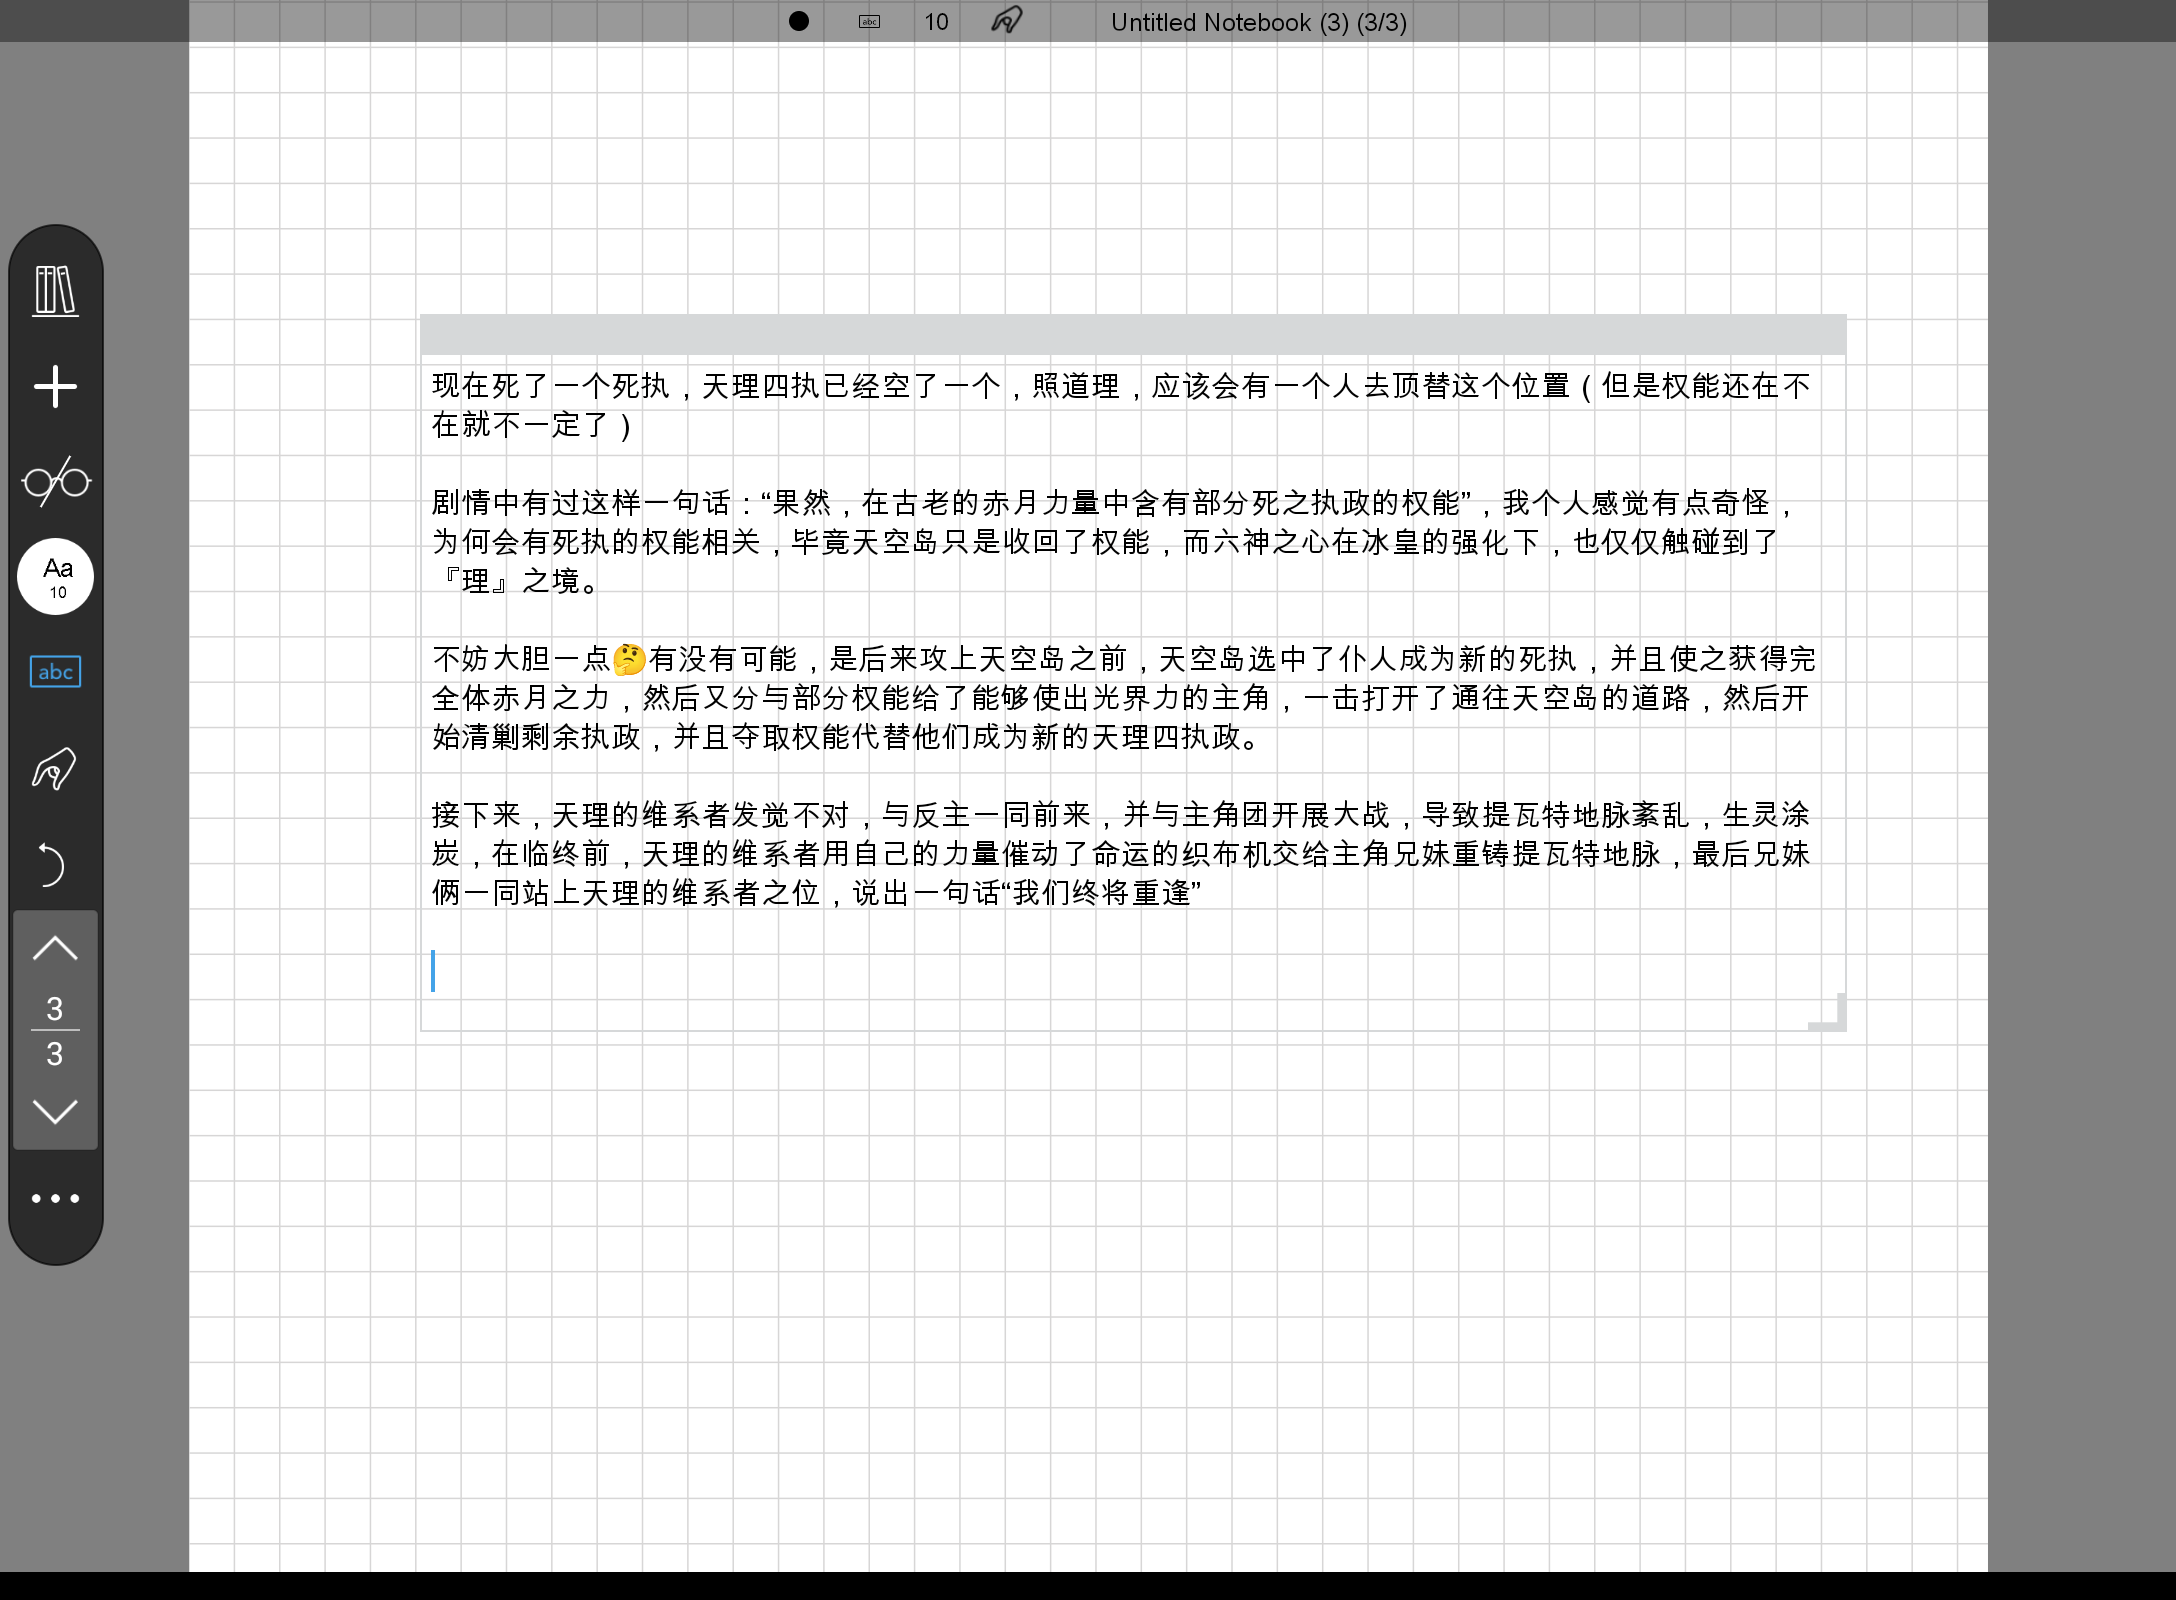Viewport: 2176px width, 1600px height.
Task: Select the abc text box tool
Action: click(56, 672)
